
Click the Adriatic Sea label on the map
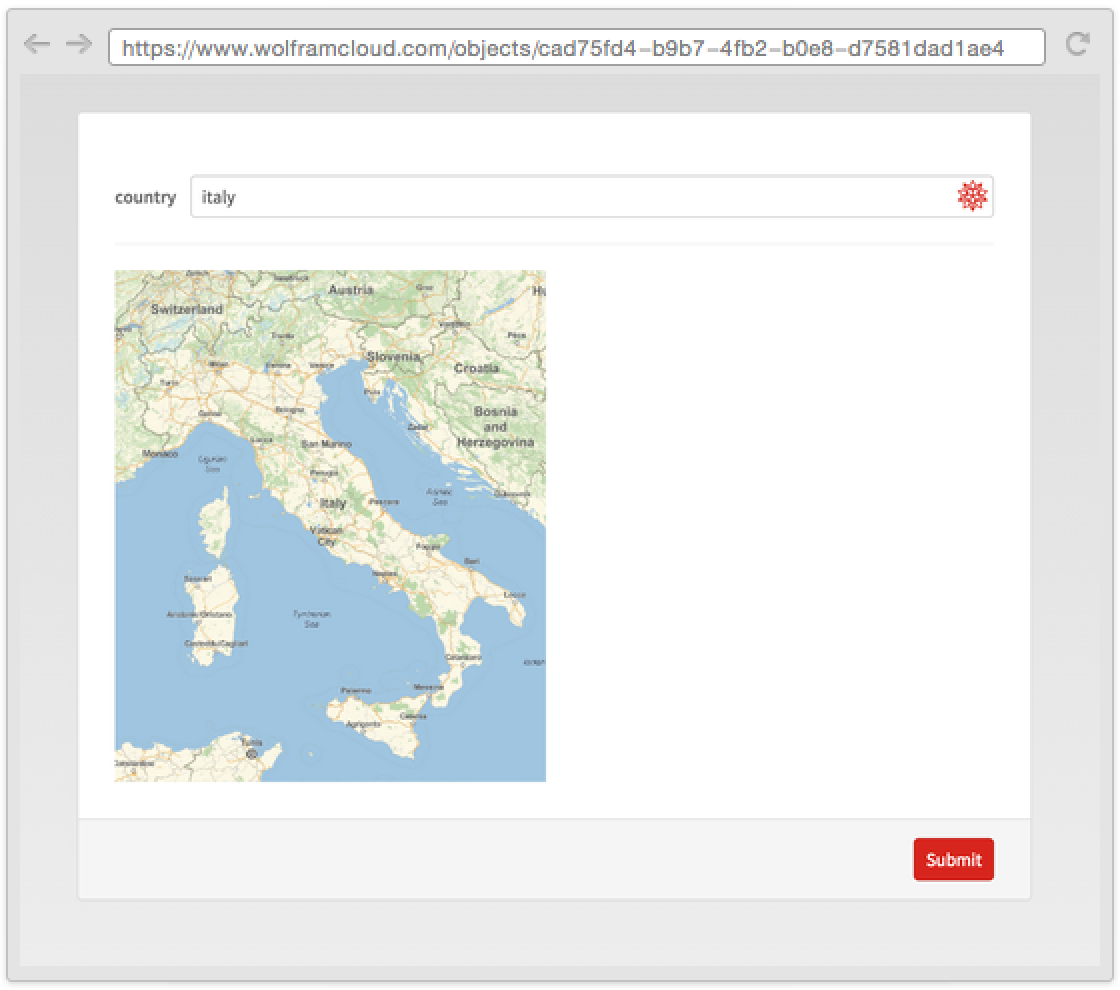(x=439, y=497)
